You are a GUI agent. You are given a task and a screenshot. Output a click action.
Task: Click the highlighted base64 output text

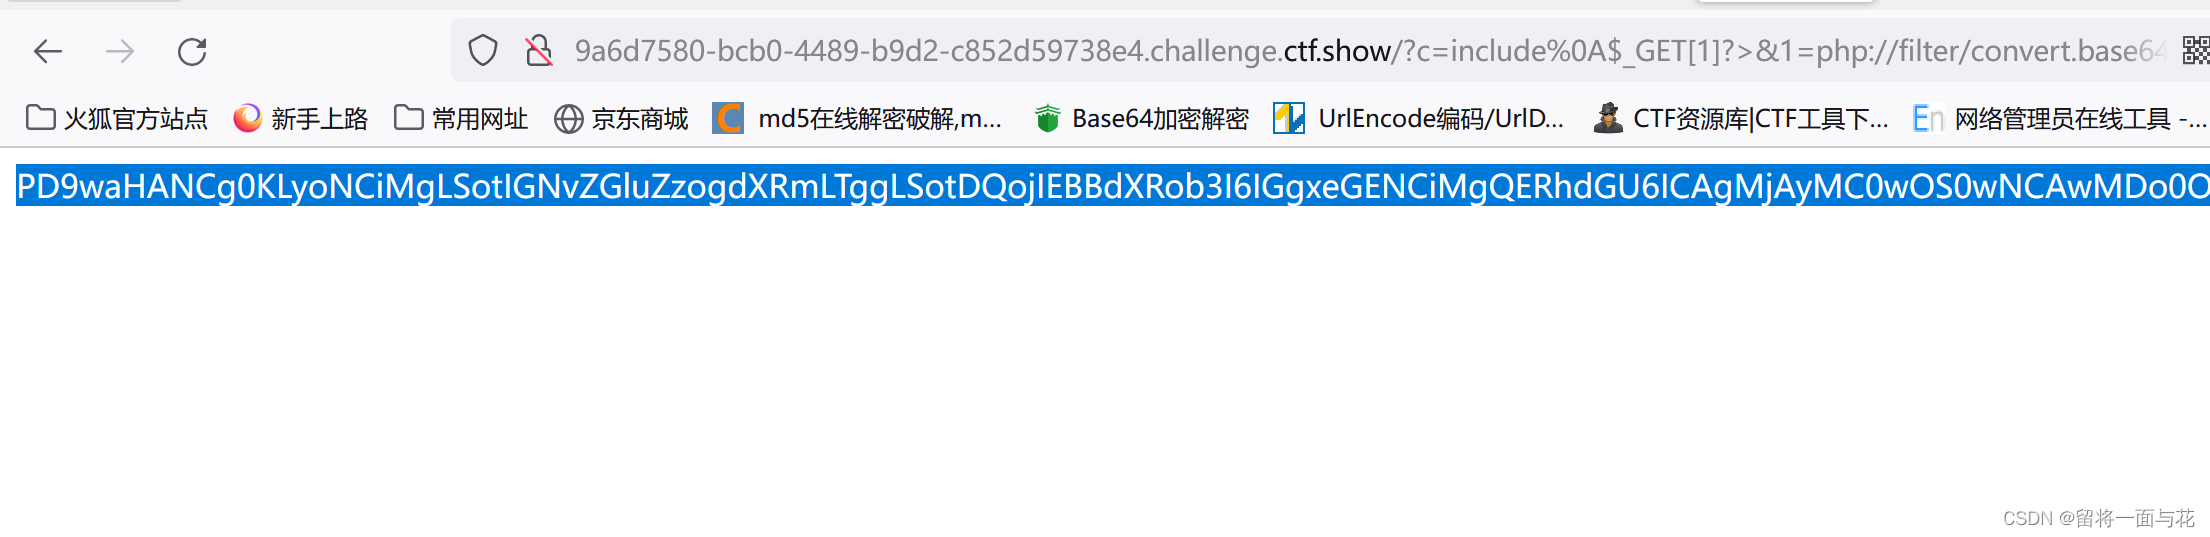pyautogui.click(x=1112, y=186)
